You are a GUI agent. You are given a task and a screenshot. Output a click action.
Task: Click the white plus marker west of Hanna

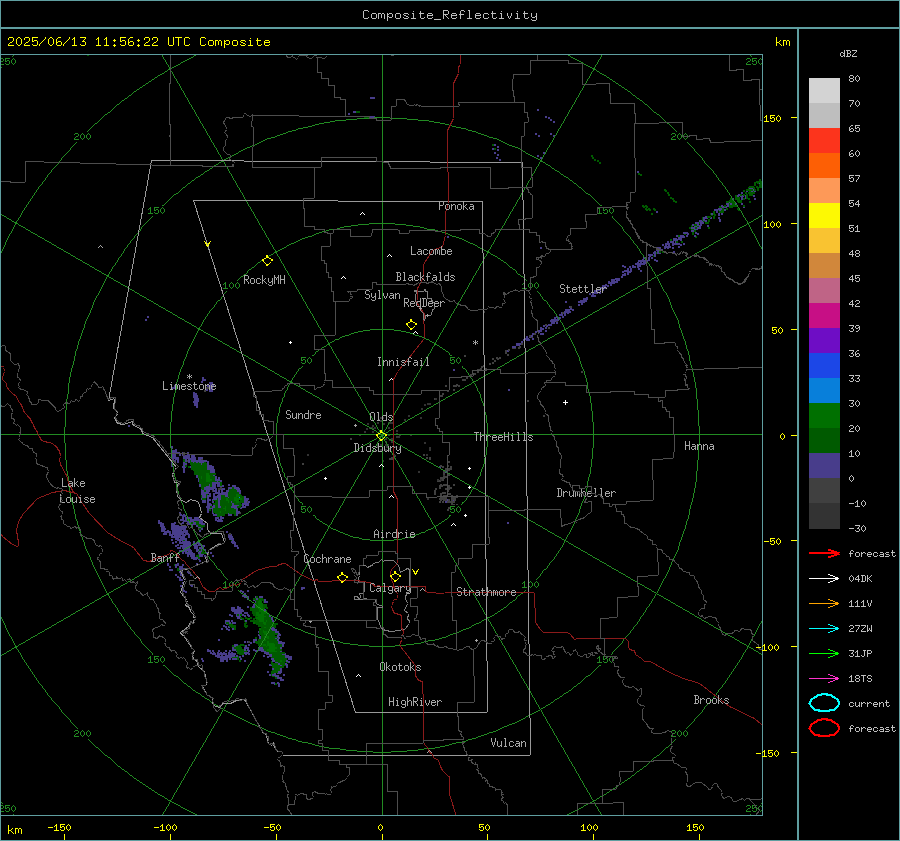(565, 402)
